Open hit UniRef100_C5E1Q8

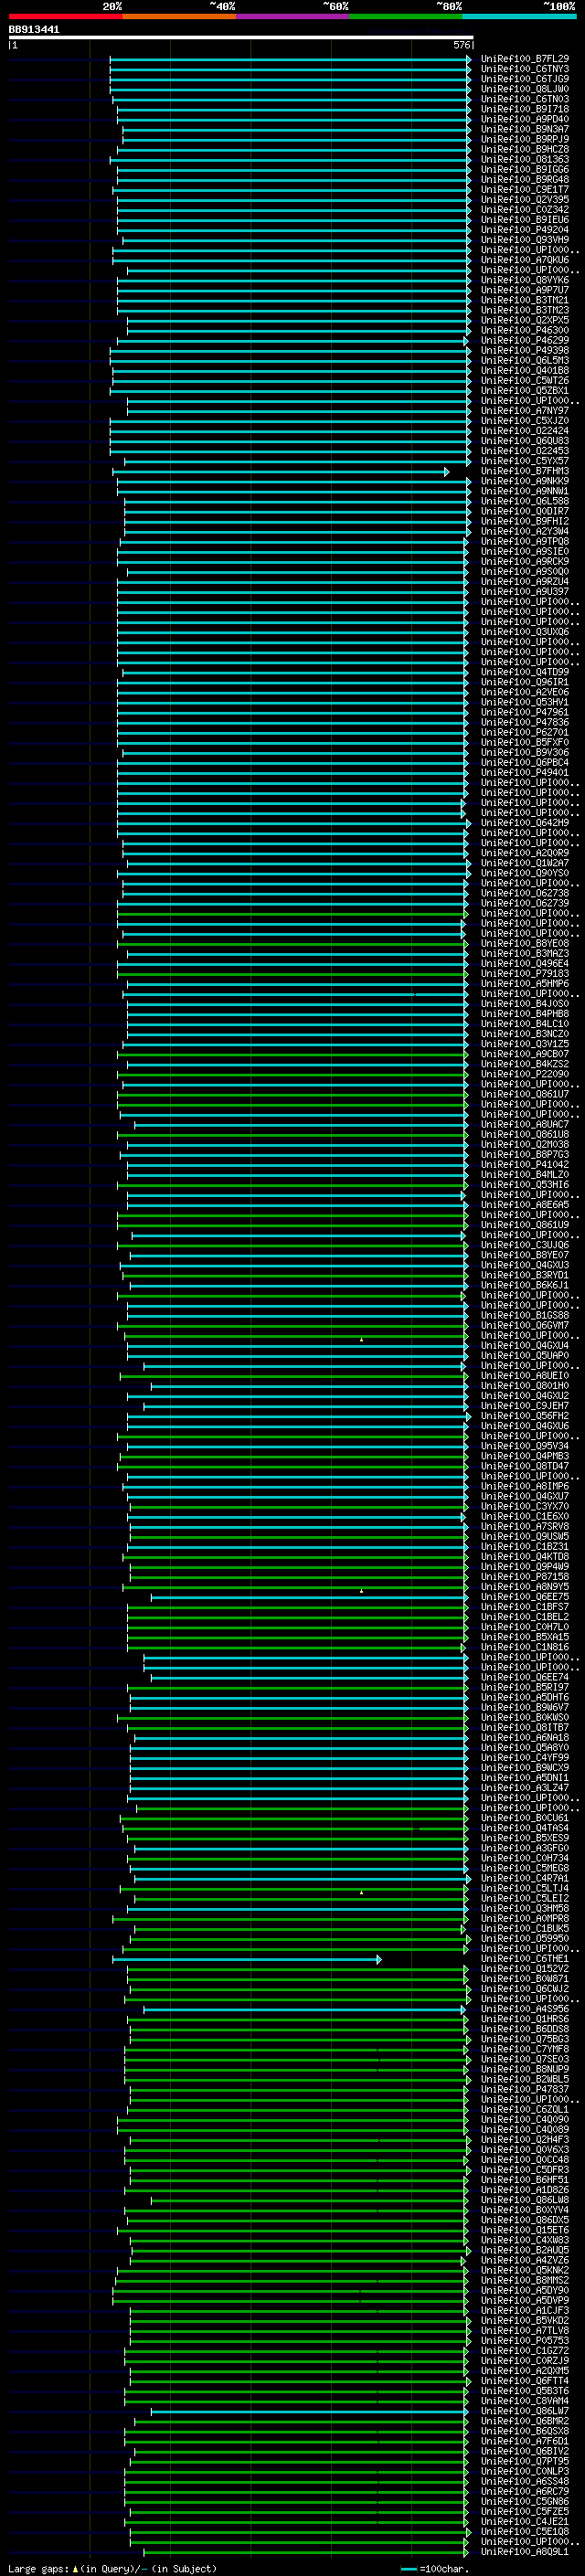[525, 2532]
